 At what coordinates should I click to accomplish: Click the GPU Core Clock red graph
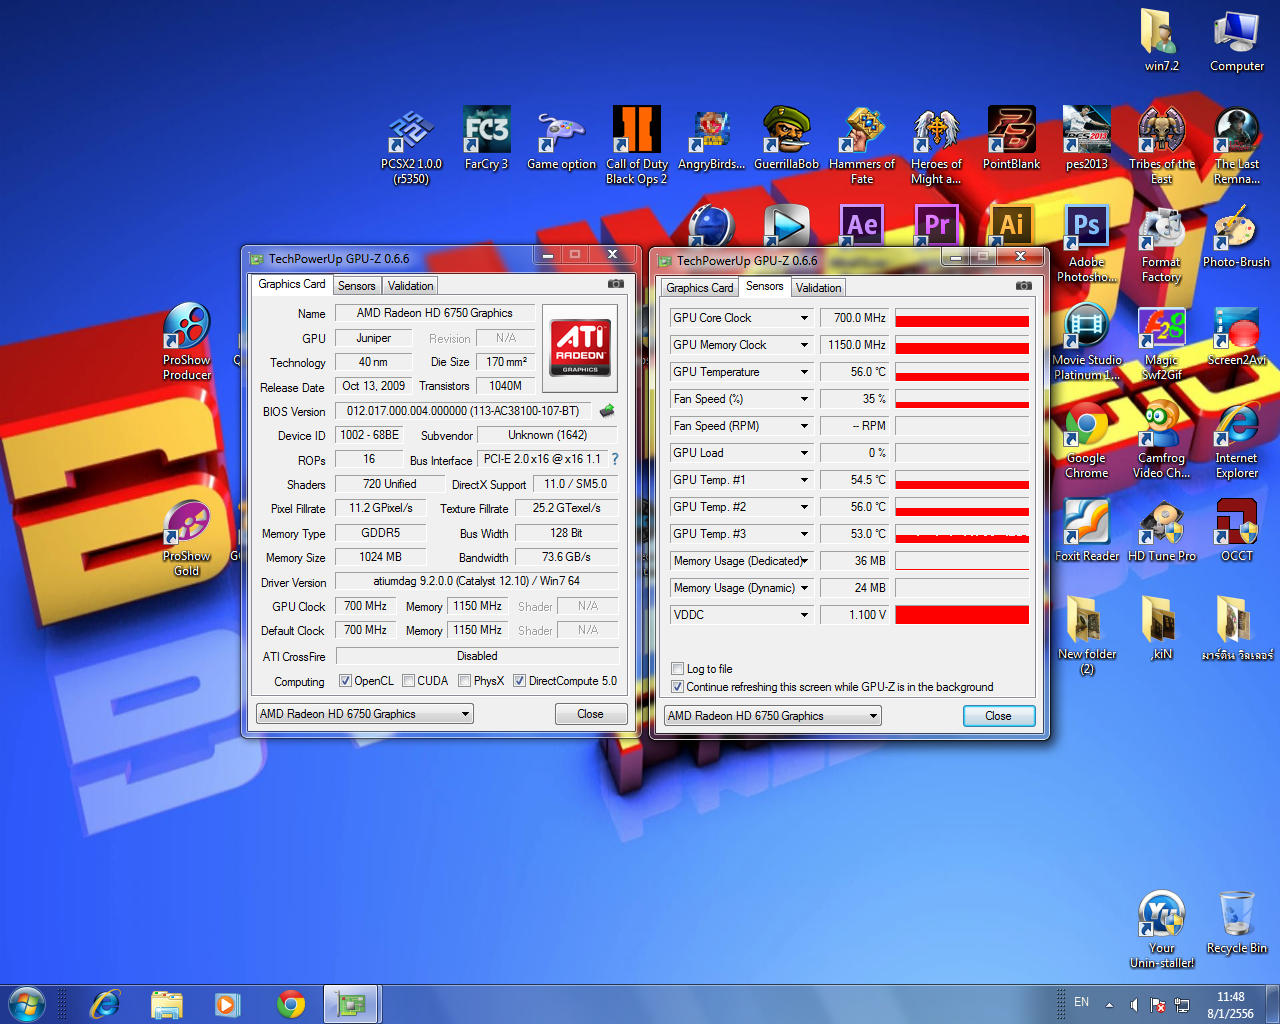tap(962, 318)
